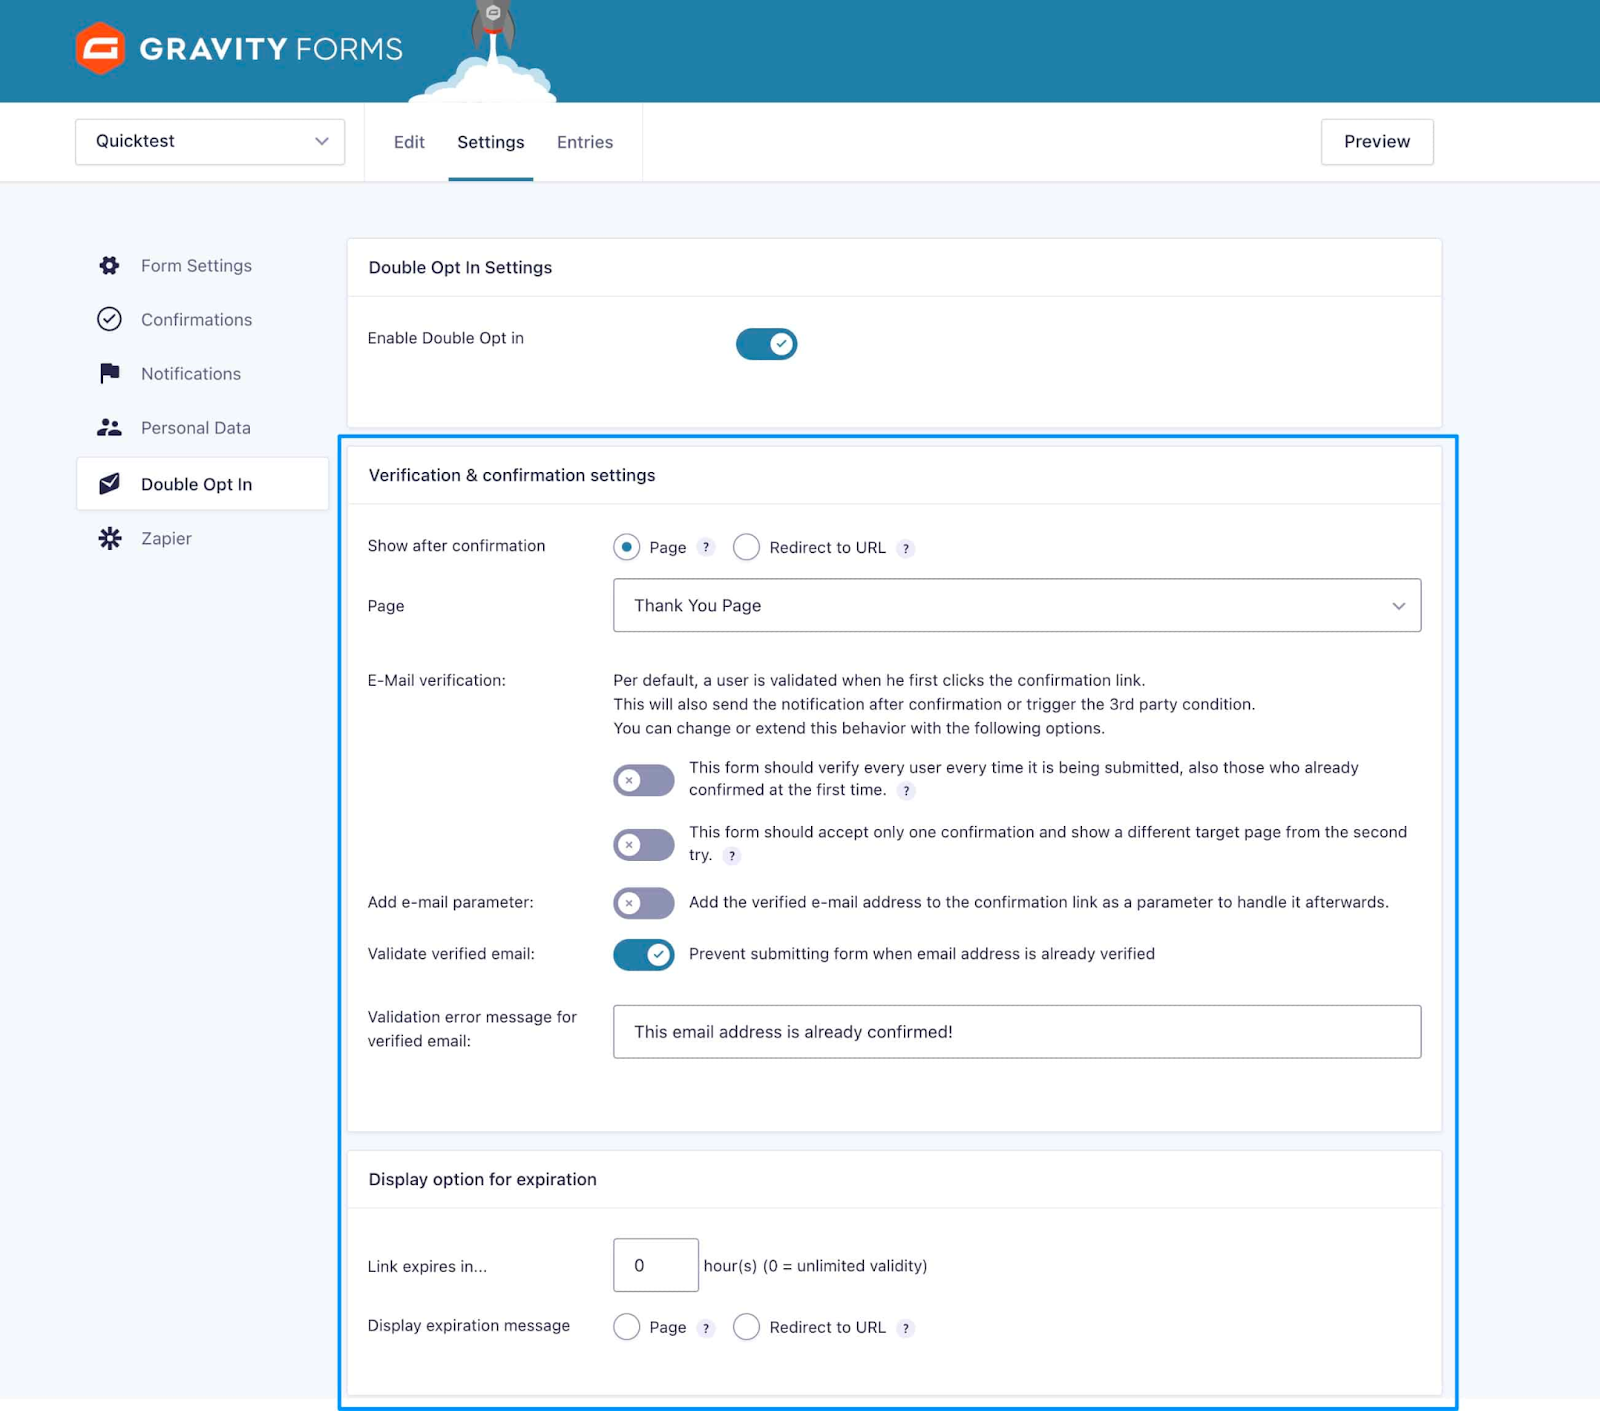Viewport: 1600px width, 1411px height.
Task: Open help tooltip for expiration Redirect to URL
Action: [x=906, y=1328]
